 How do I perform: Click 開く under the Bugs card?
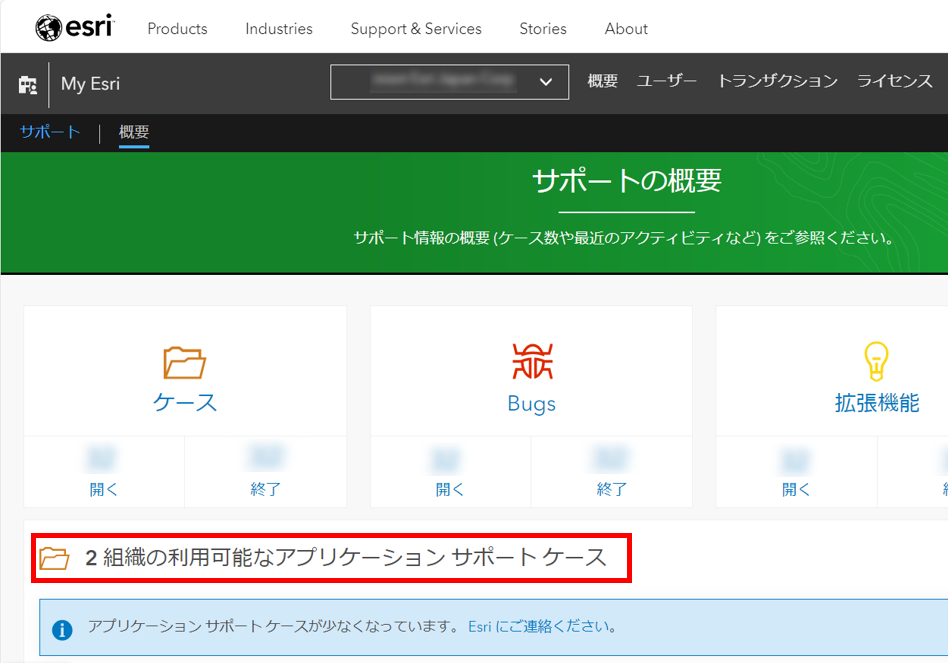point(449,489)
